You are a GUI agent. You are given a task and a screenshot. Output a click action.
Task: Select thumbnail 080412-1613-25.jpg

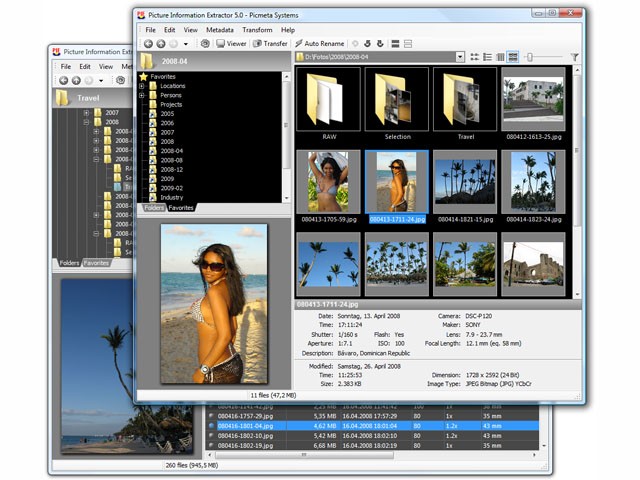[x=533, y=99]
